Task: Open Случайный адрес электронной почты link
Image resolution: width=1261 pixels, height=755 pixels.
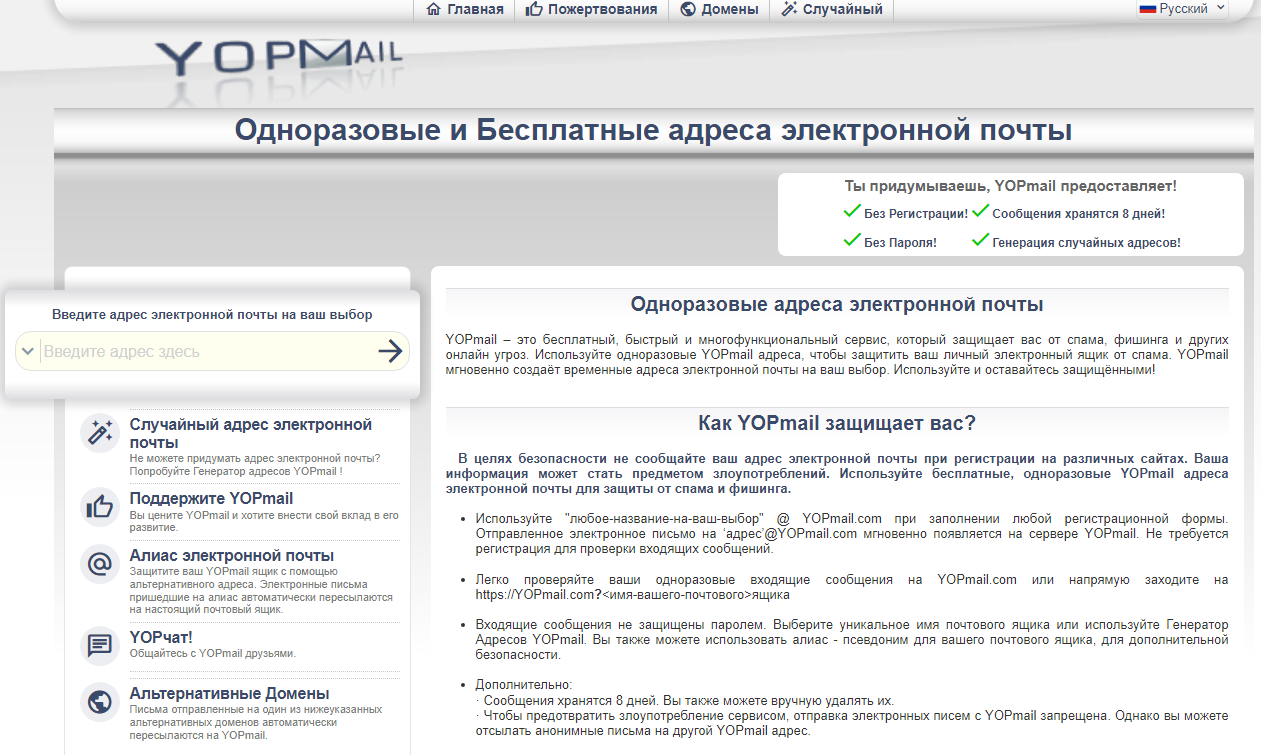Action: point(251,433)
